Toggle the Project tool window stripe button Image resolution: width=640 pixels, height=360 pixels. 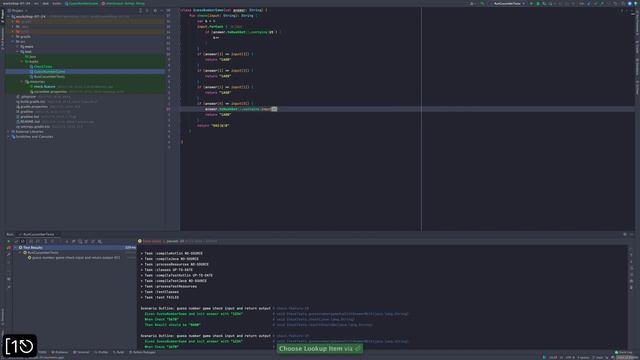[x=2, y=16]
